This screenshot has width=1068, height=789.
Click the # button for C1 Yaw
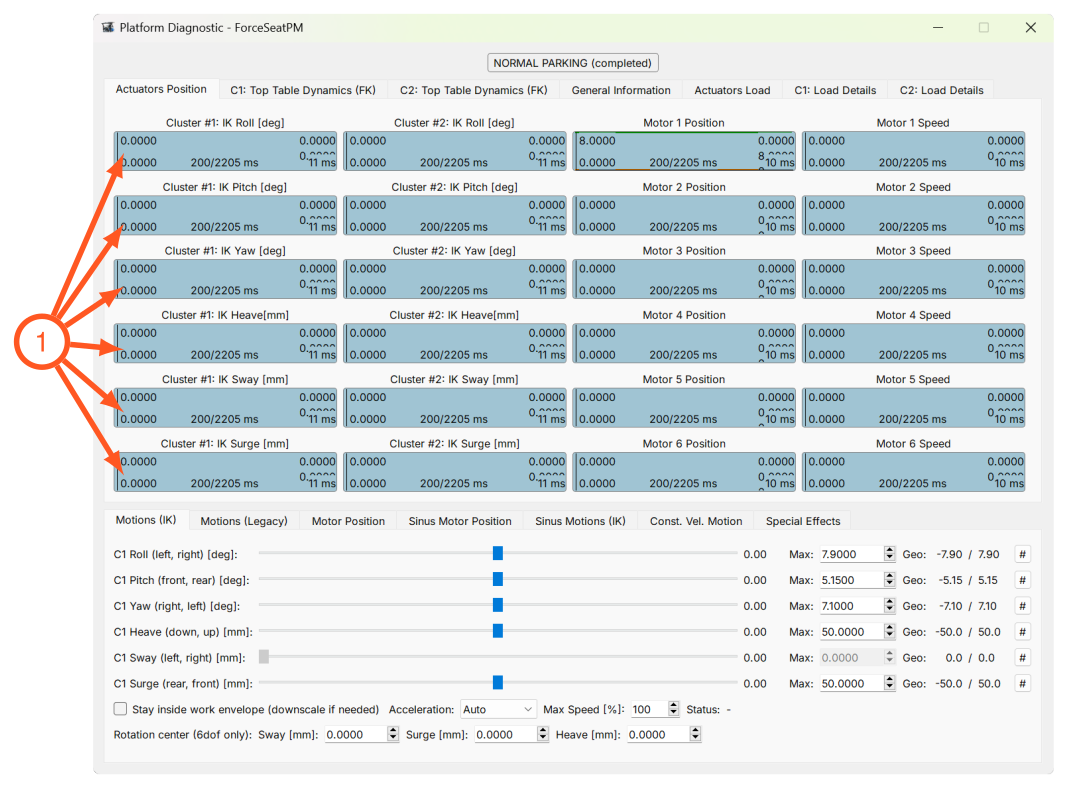tap(1022, 606)
